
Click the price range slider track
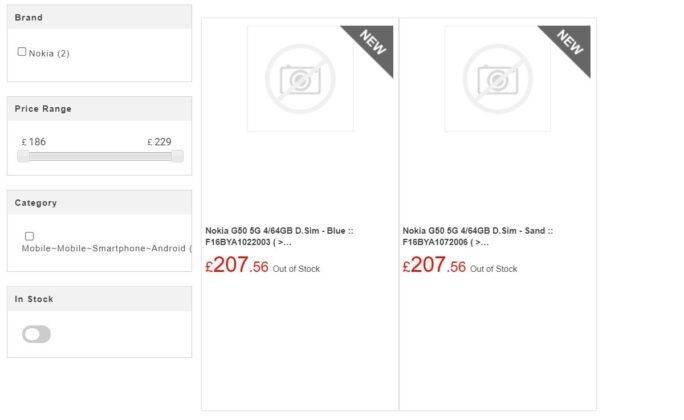point(100,156)
